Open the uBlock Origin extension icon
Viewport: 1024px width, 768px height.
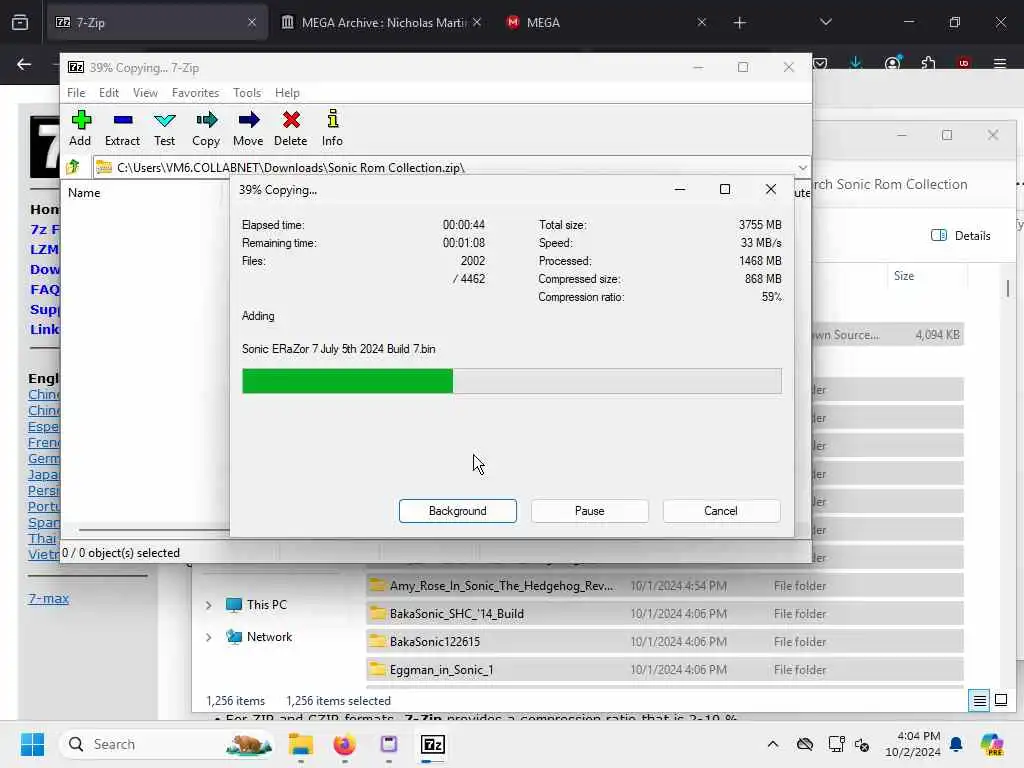pyautogui.click(x=964, y=63)
